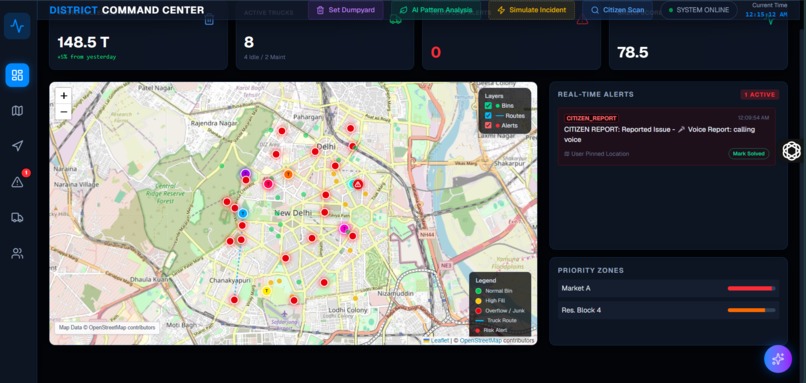Click the floating knot icon at right edge
Image resolution: width=806 pixels, height=383 pixels.
pyautogui.click(x=792, y=151)
